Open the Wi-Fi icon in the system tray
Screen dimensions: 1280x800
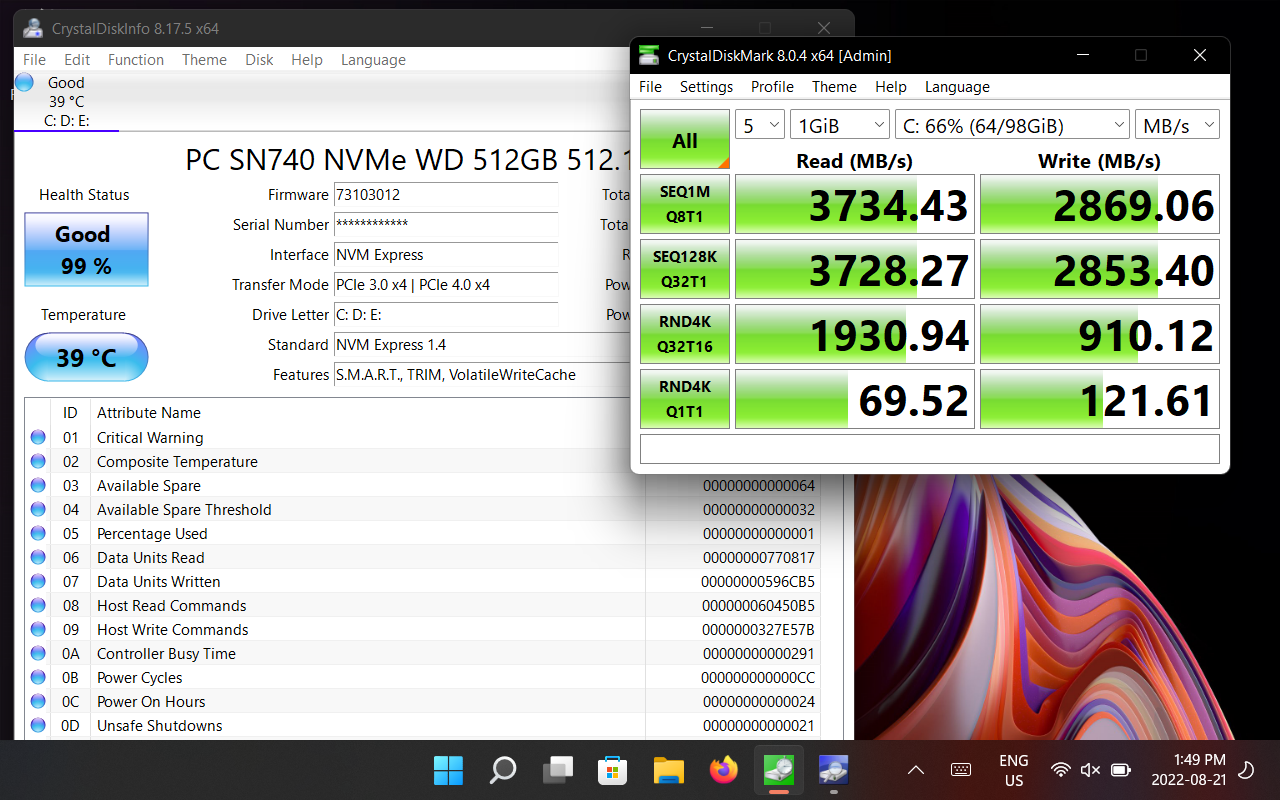(1060, 770)
